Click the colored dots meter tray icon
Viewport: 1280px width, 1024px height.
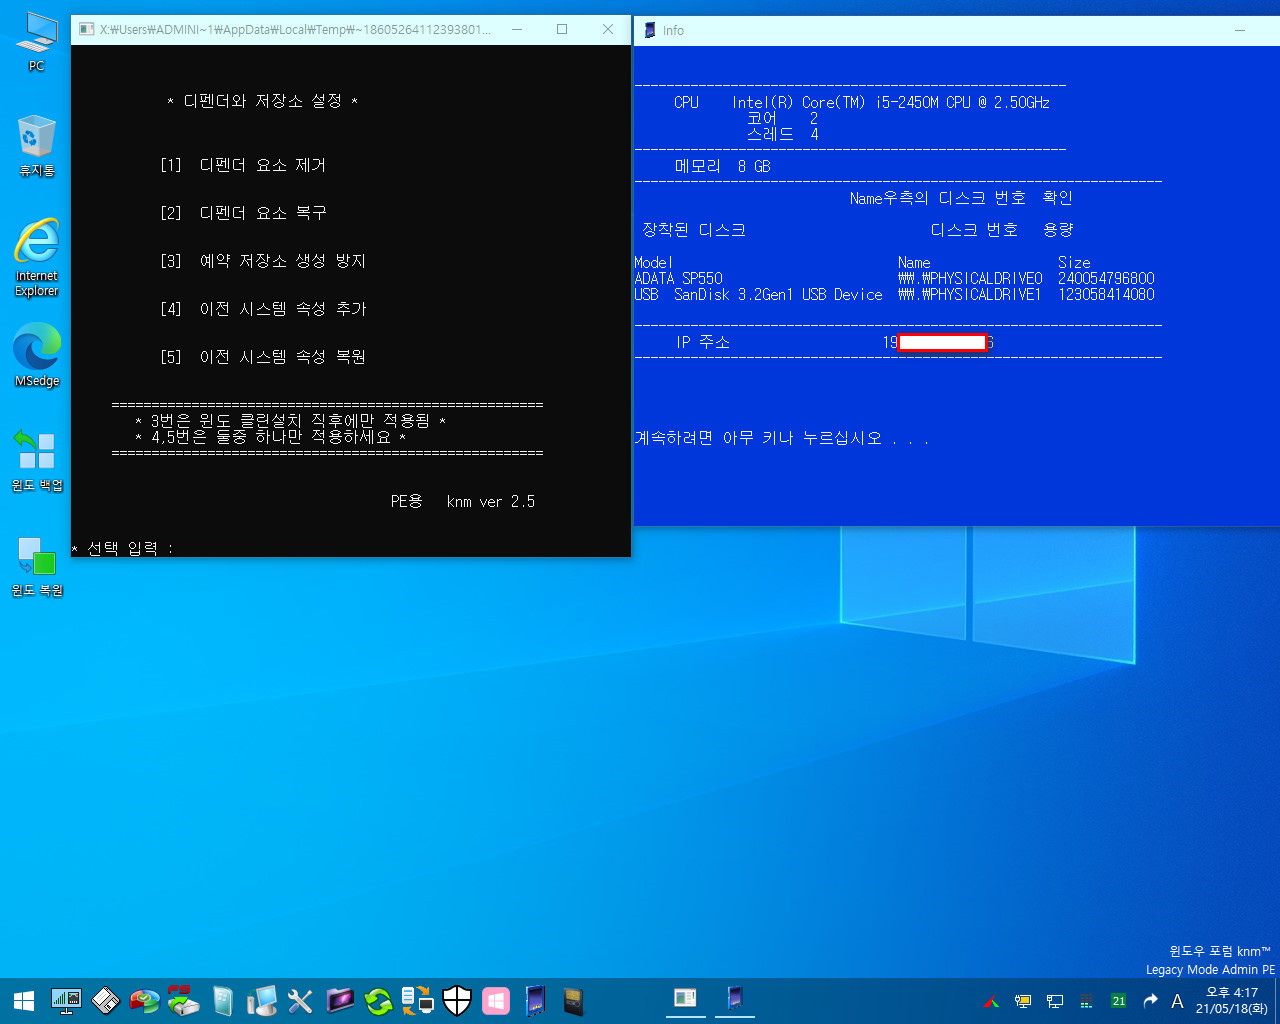[x=1087, y=1001]
